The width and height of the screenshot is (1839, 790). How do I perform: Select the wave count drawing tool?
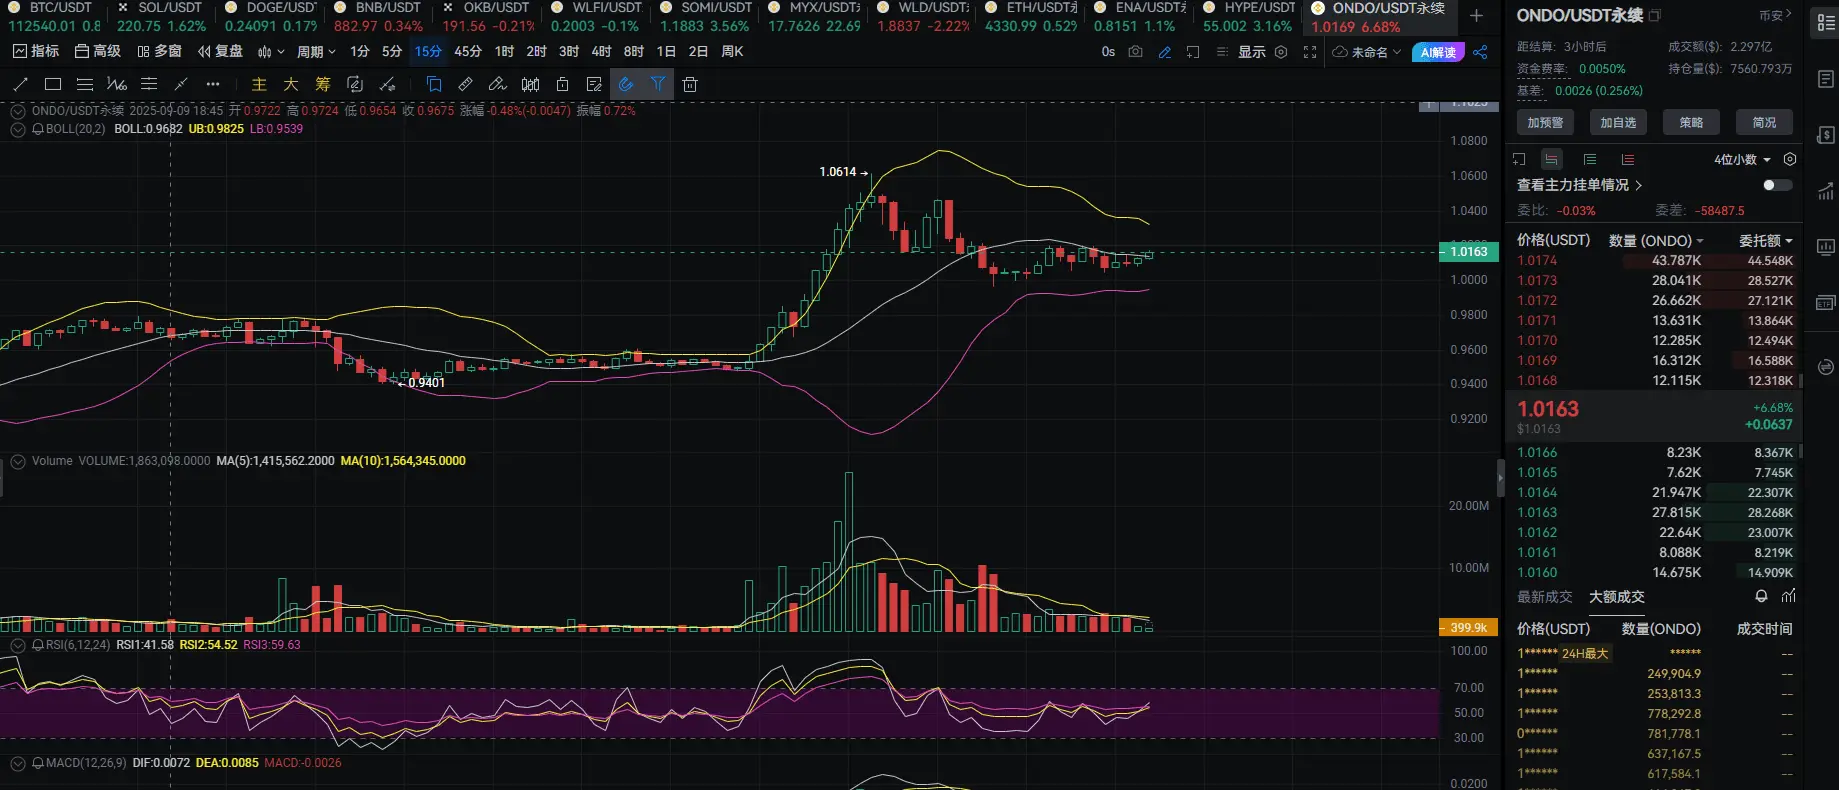(117, 85)
